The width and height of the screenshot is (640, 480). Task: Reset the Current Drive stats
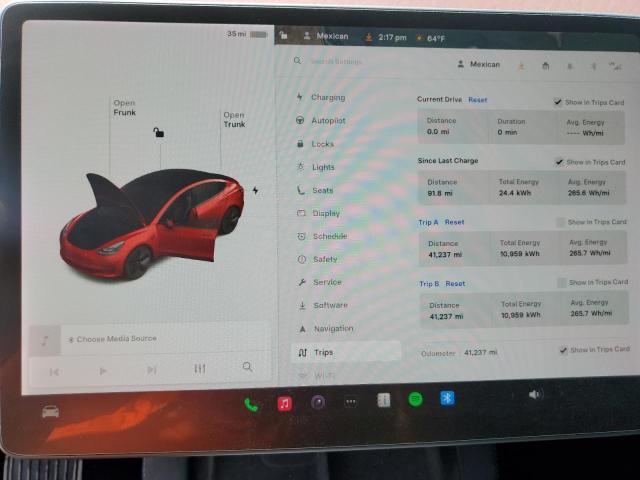(478, 100)
